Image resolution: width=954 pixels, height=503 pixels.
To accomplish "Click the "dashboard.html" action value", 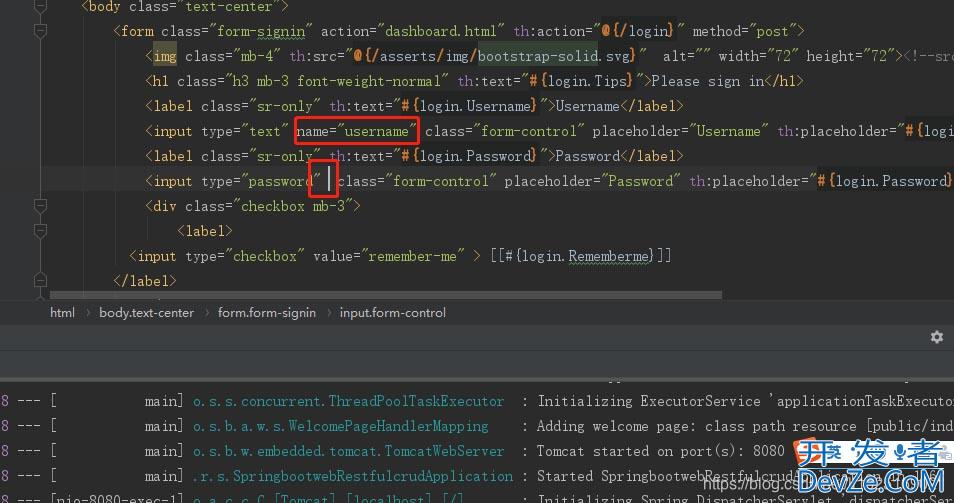I will 440,31.
